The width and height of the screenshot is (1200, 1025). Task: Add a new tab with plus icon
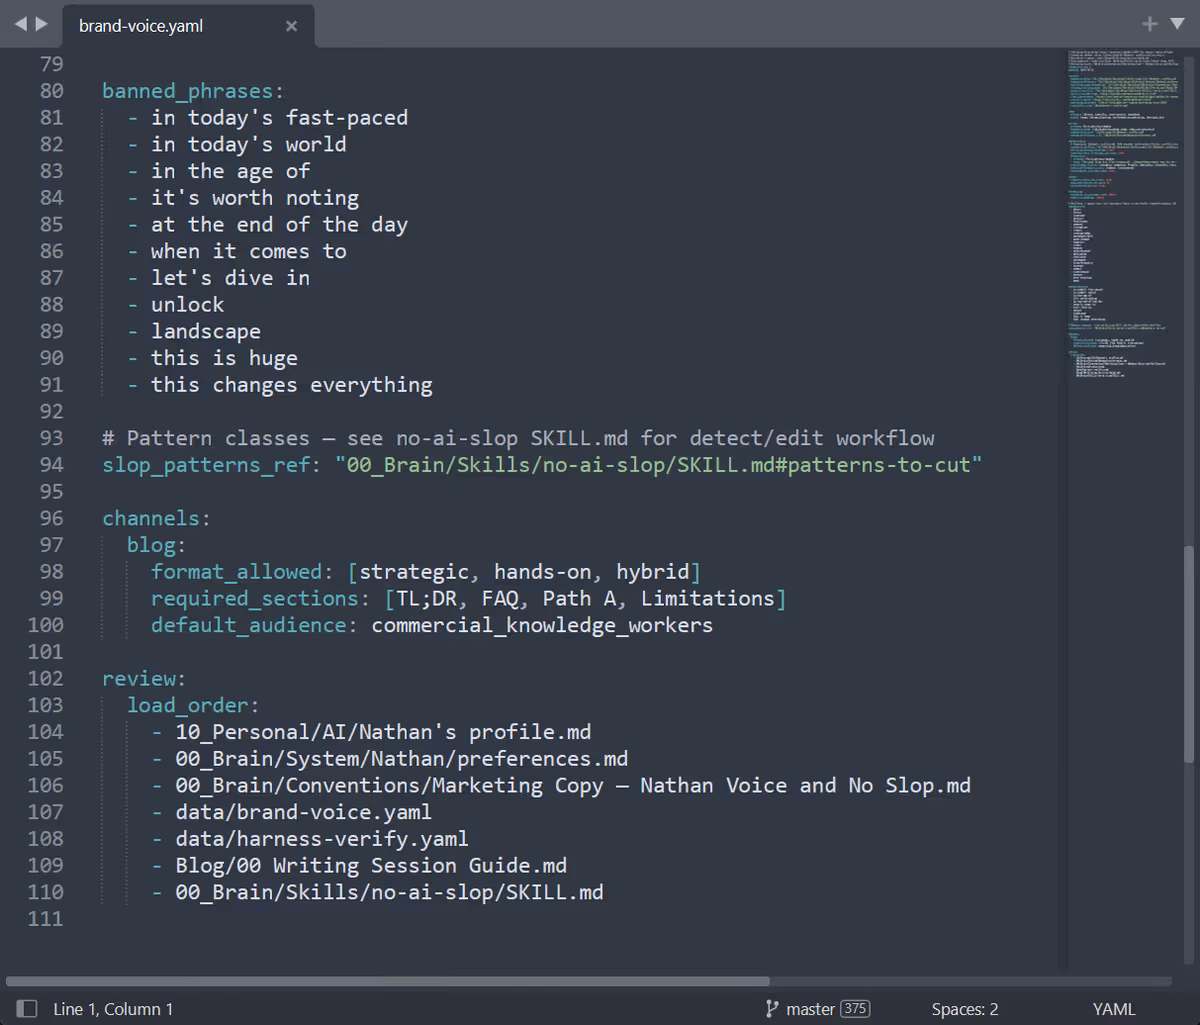click(1150, 24)
